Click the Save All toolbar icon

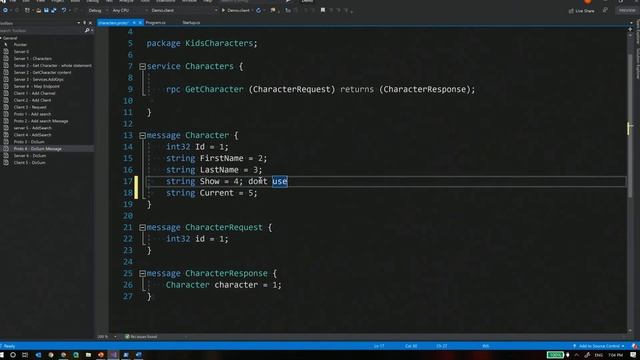[53, 10]
